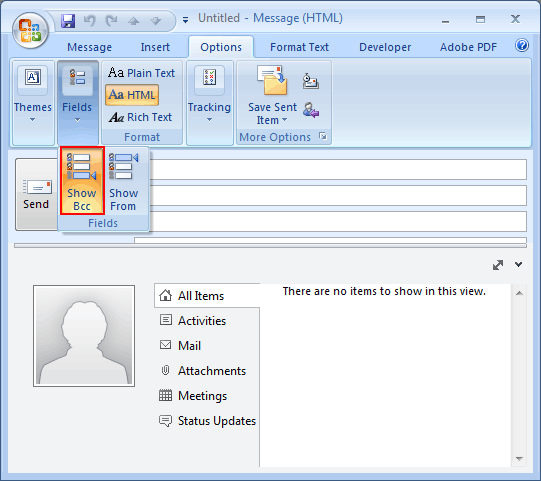The image size is (541, 481).
Task: Click the Themes icon
Action: [x=33, y=77]
